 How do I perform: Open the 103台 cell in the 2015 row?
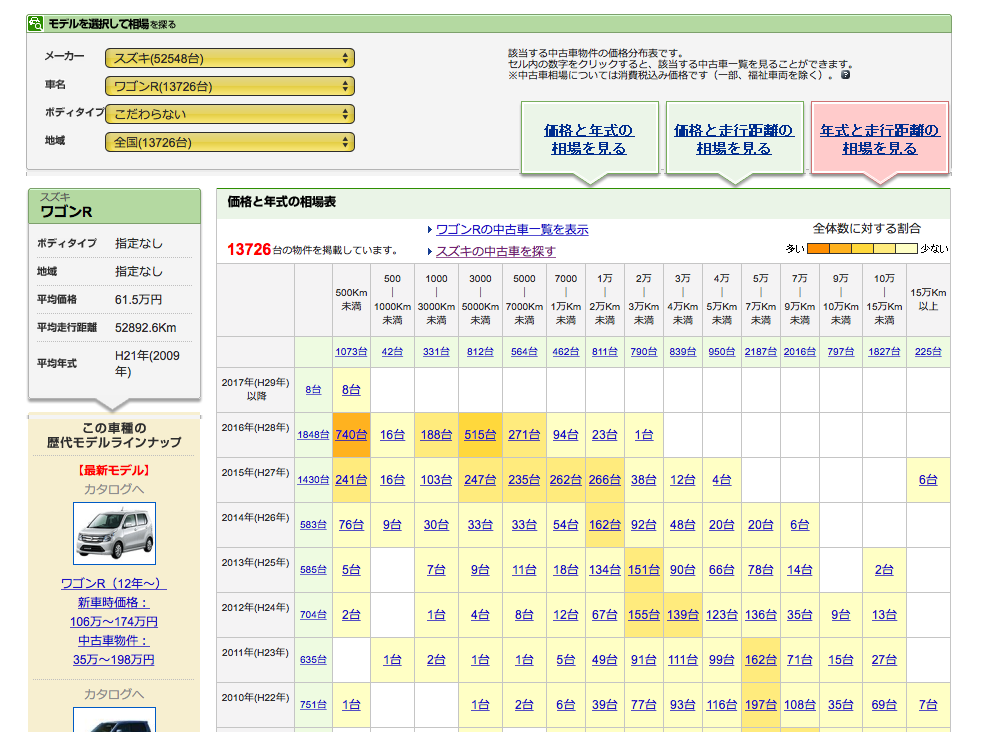(x=436, y=480)
